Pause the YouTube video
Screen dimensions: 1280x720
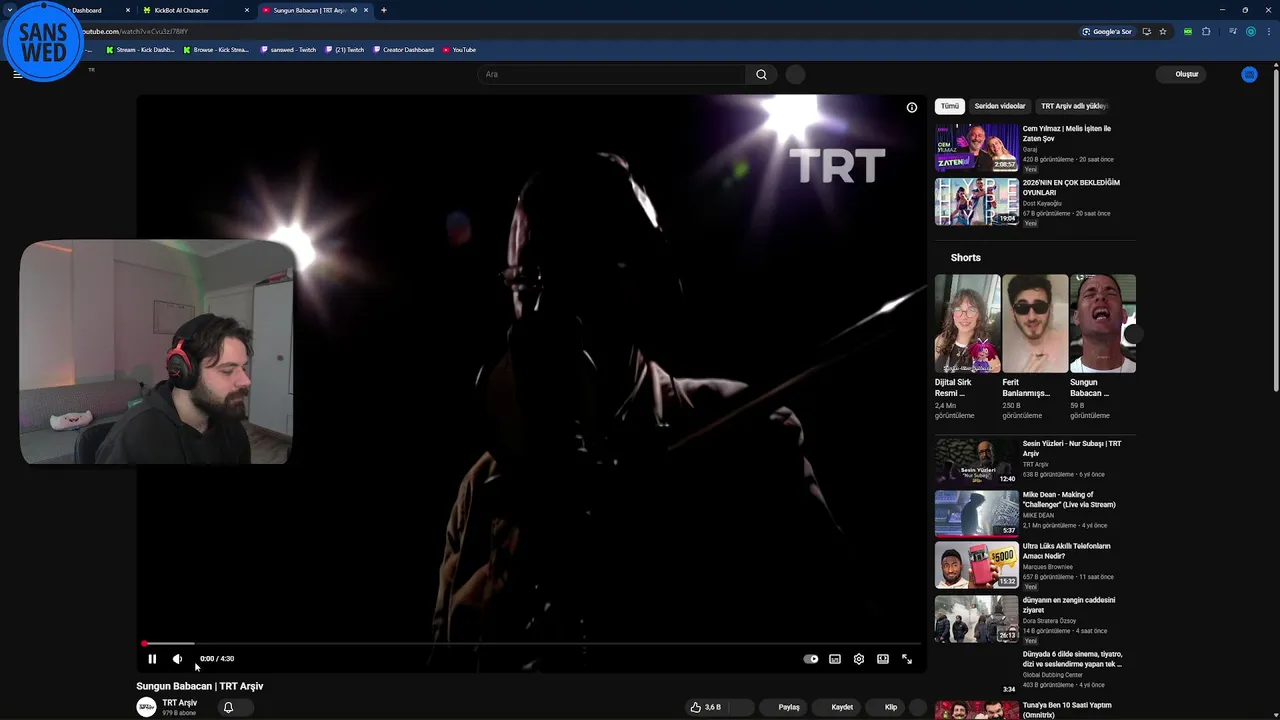[x=152, y=659]
